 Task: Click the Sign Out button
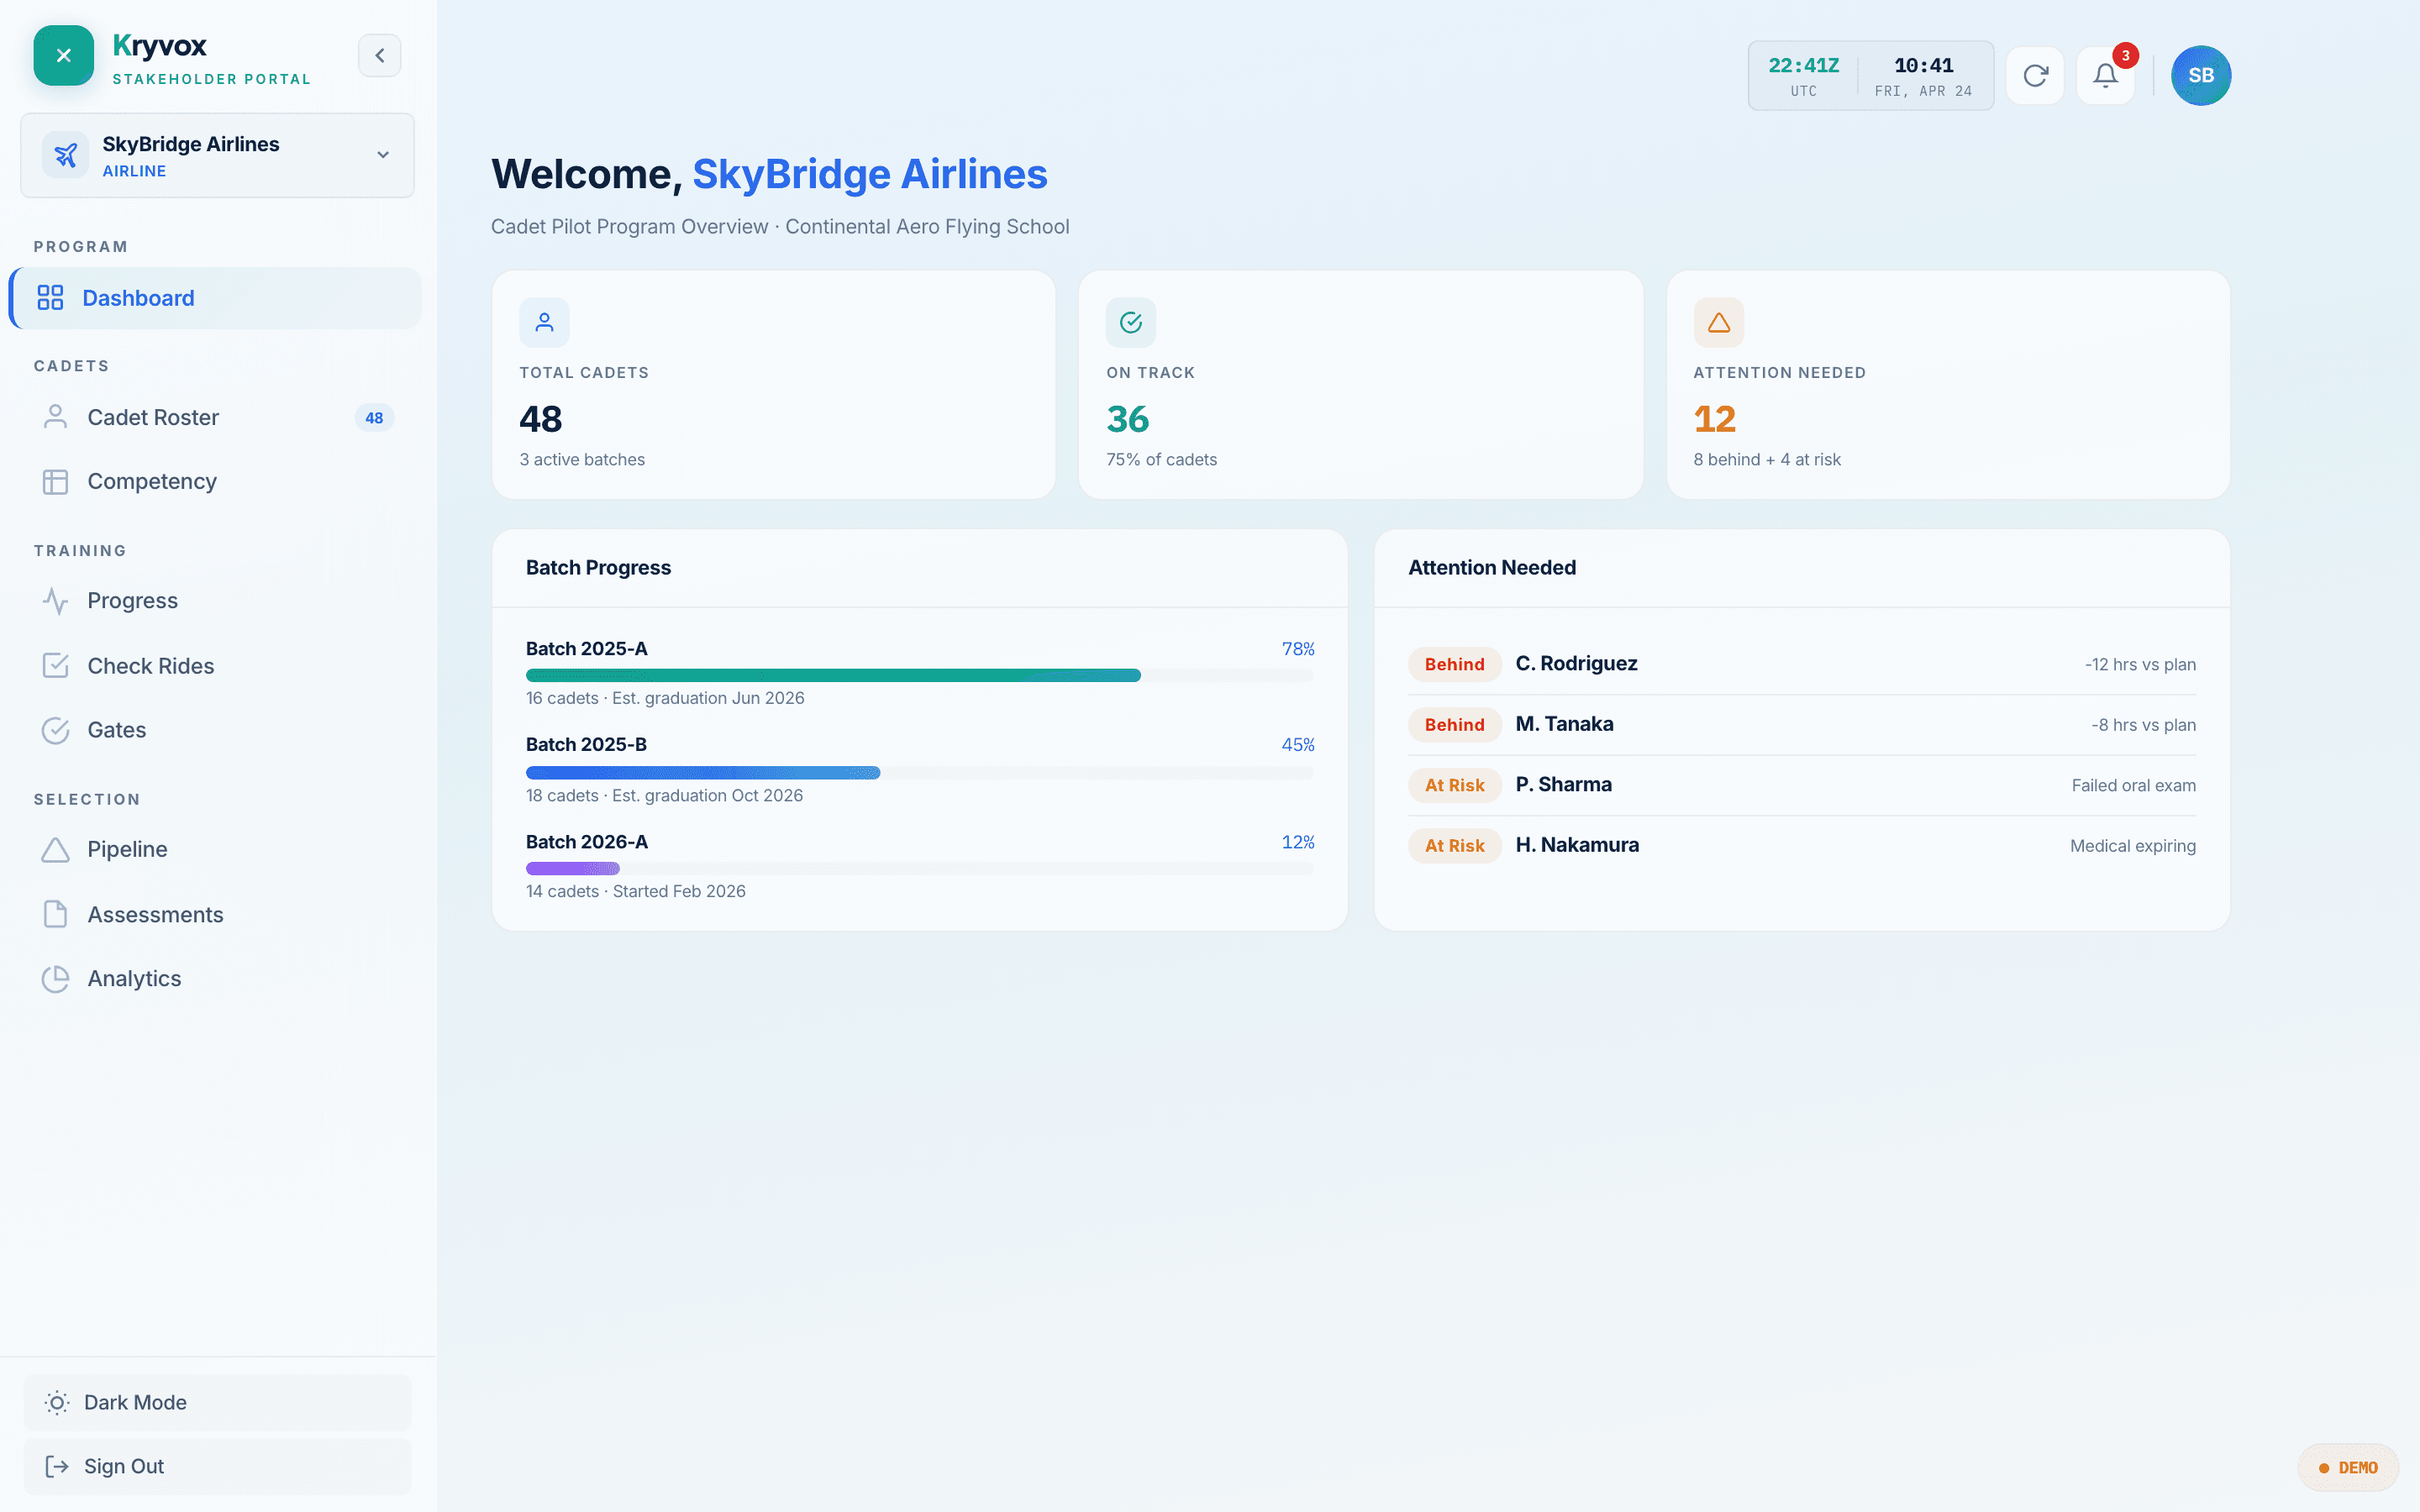(217, 1466)
